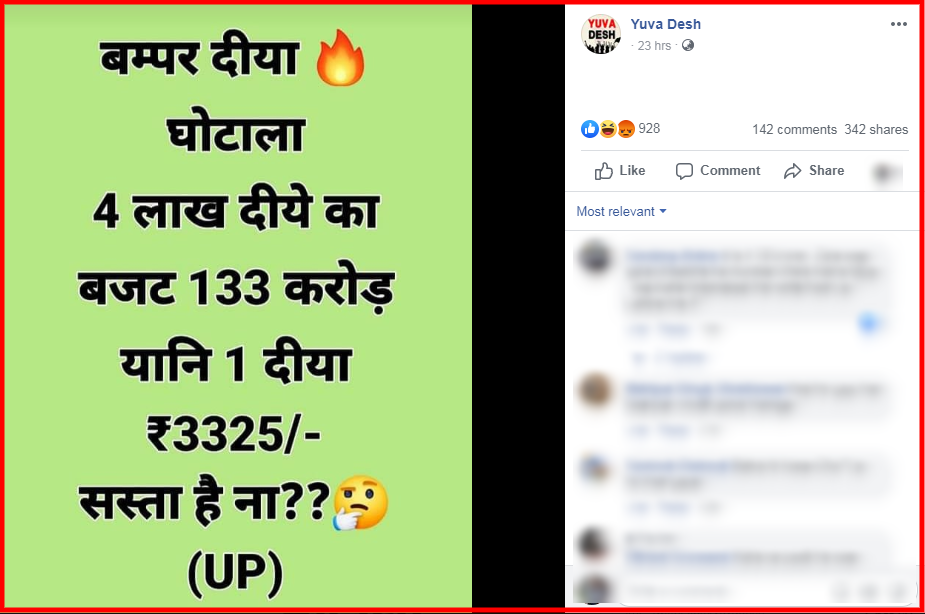Open the 23 hrs timestamp link

[654, 45]
